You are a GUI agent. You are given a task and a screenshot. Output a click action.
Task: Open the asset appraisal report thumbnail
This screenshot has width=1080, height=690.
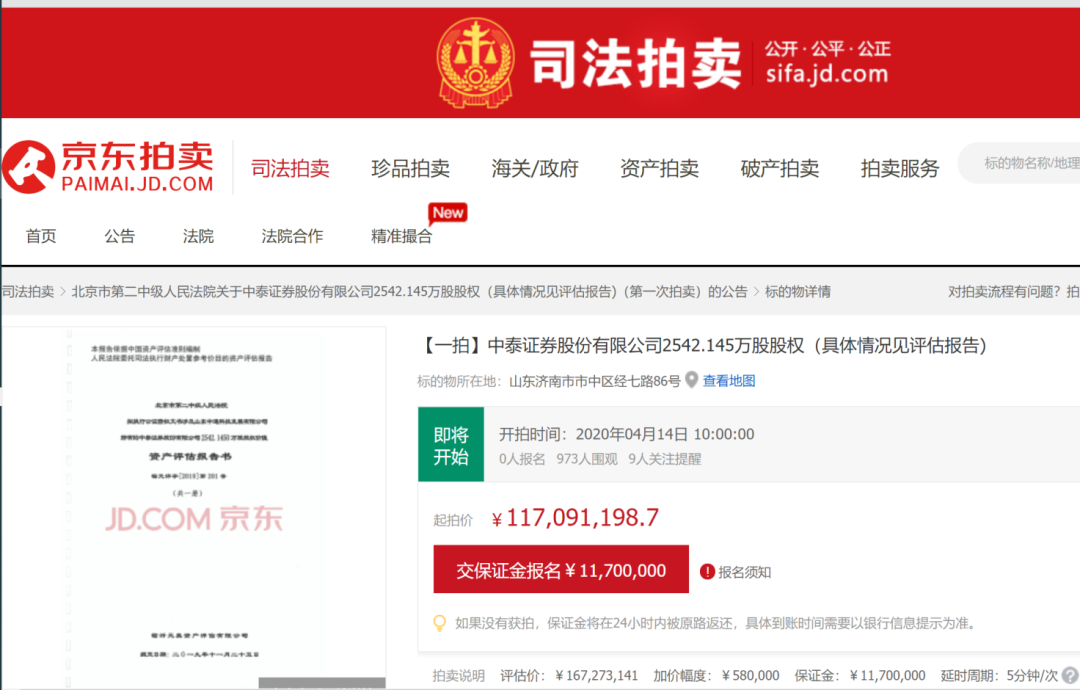click(x=194, y=507)
